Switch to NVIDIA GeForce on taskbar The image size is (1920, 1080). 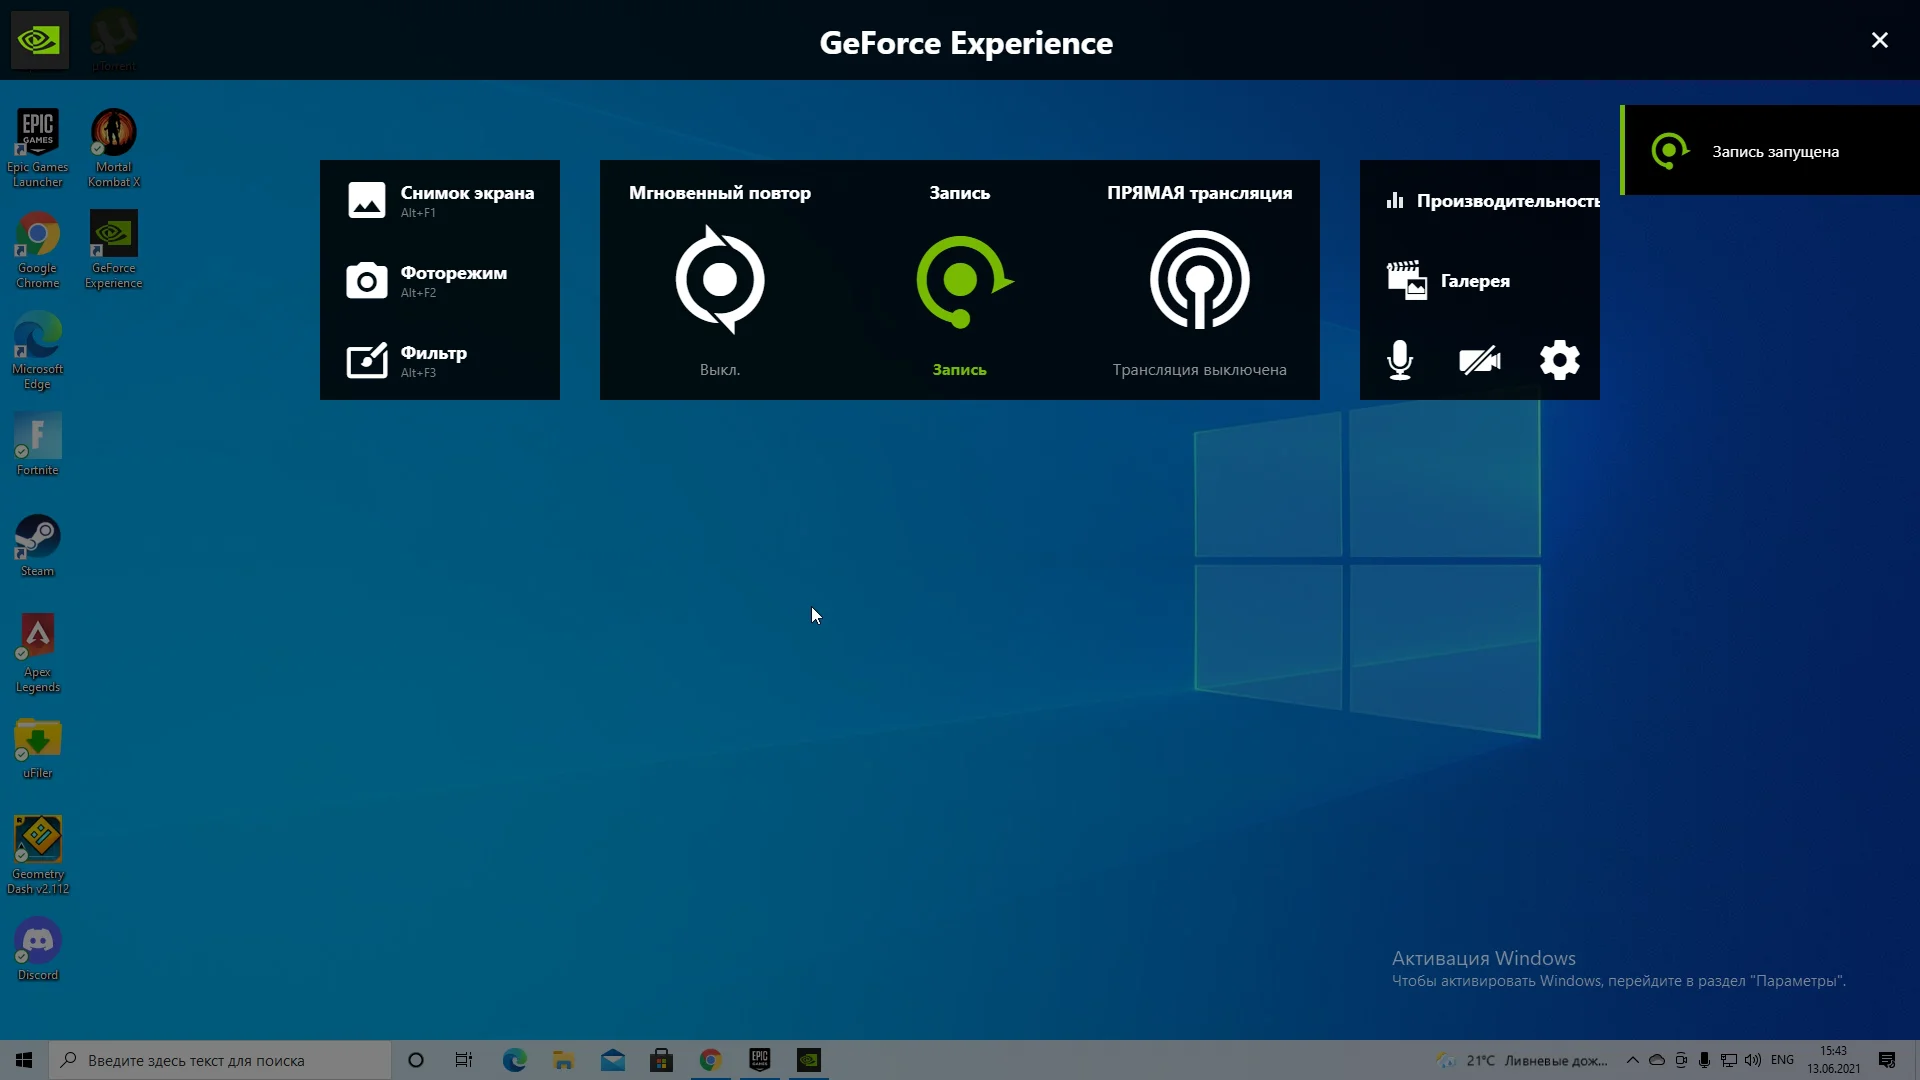808,1060
